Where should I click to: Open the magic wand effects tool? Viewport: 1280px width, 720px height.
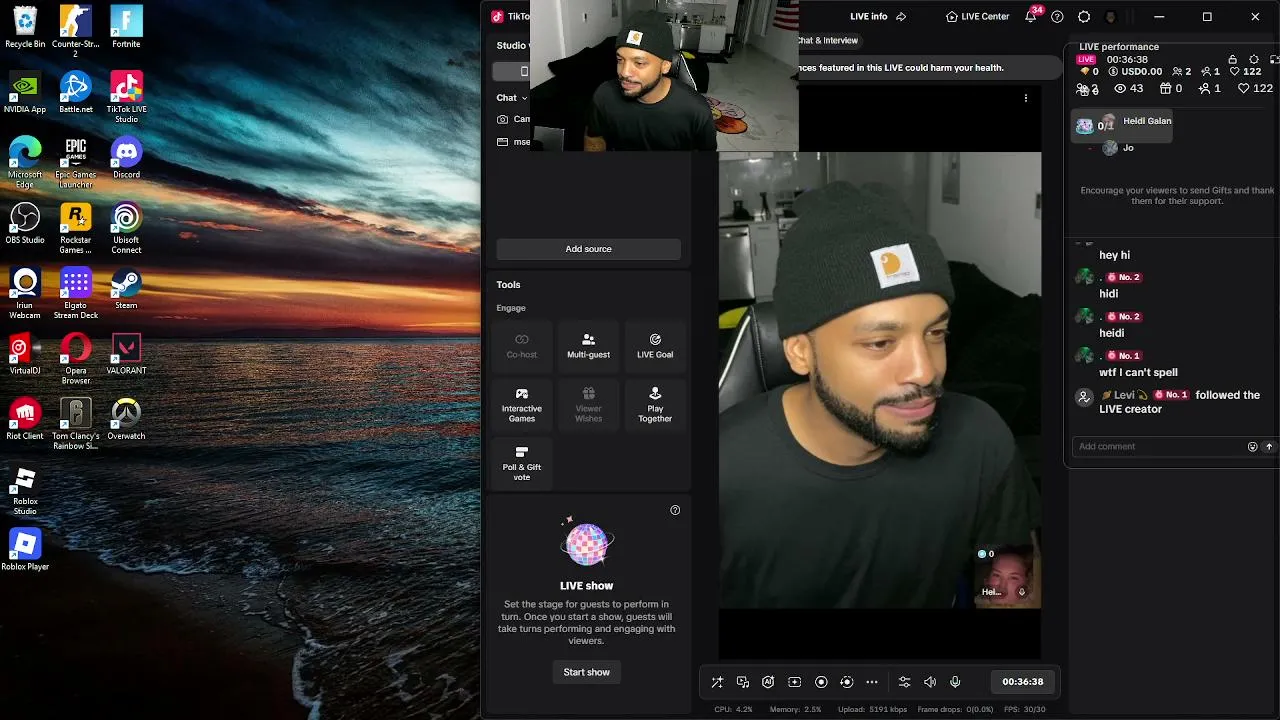[x=717, y=682]
